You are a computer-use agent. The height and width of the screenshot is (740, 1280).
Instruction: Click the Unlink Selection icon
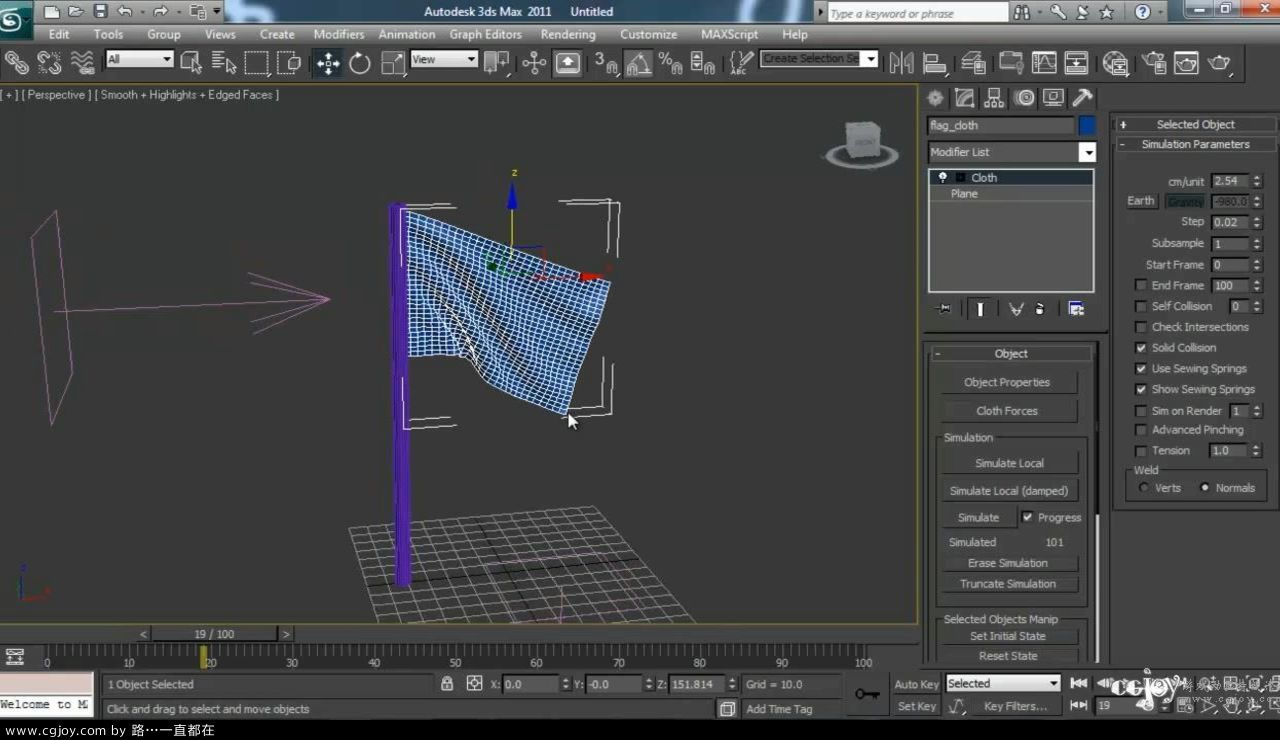(x=49, y=63)
